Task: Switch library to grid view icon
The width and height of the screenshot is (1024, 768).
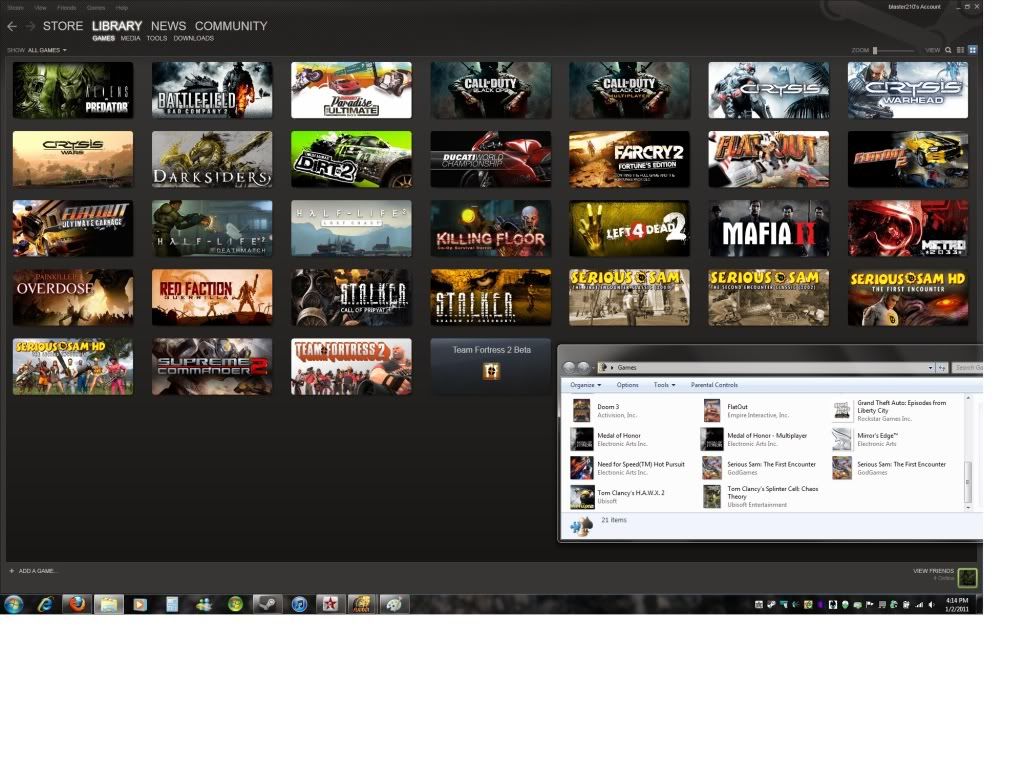Action: pyautogui.click(x=972, y=50)
